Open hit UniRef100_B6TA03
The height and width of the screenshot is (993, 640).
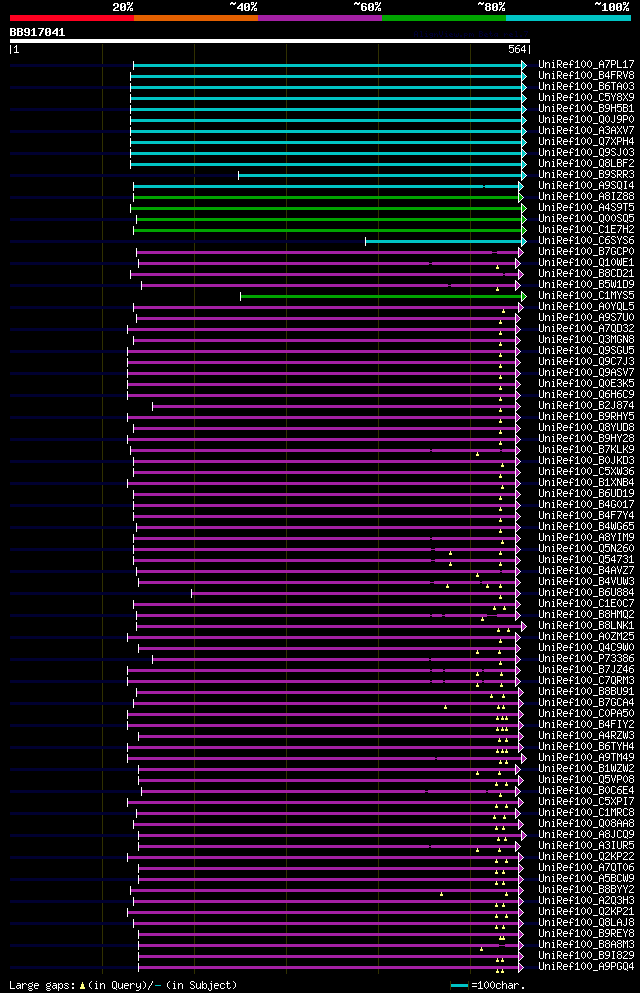pyautogui.click(x=586, y=86)
